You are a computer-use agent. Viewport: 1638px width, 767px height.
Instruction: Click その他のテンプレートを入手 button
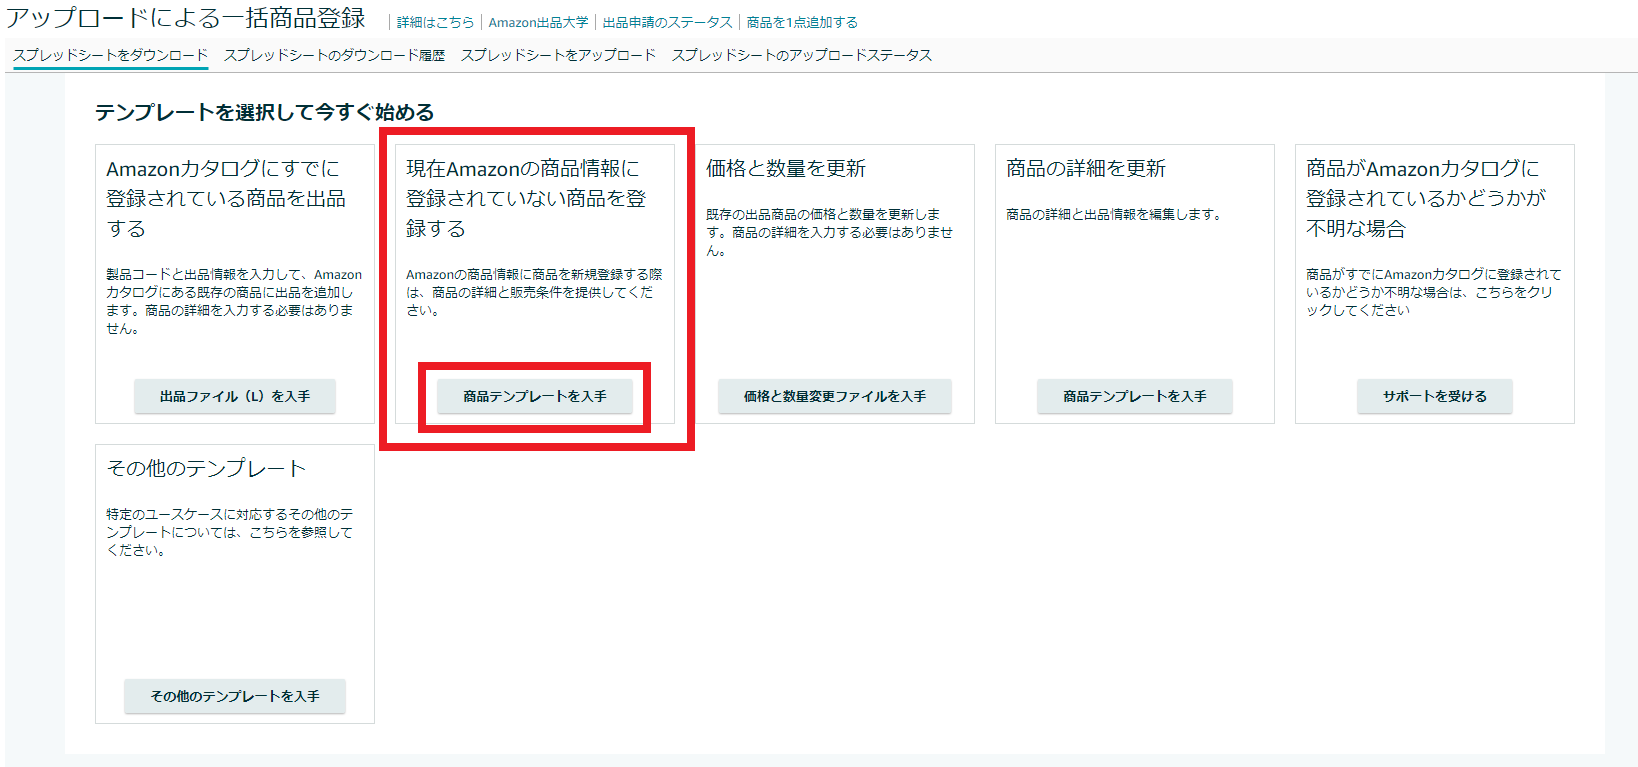(235, 696)
